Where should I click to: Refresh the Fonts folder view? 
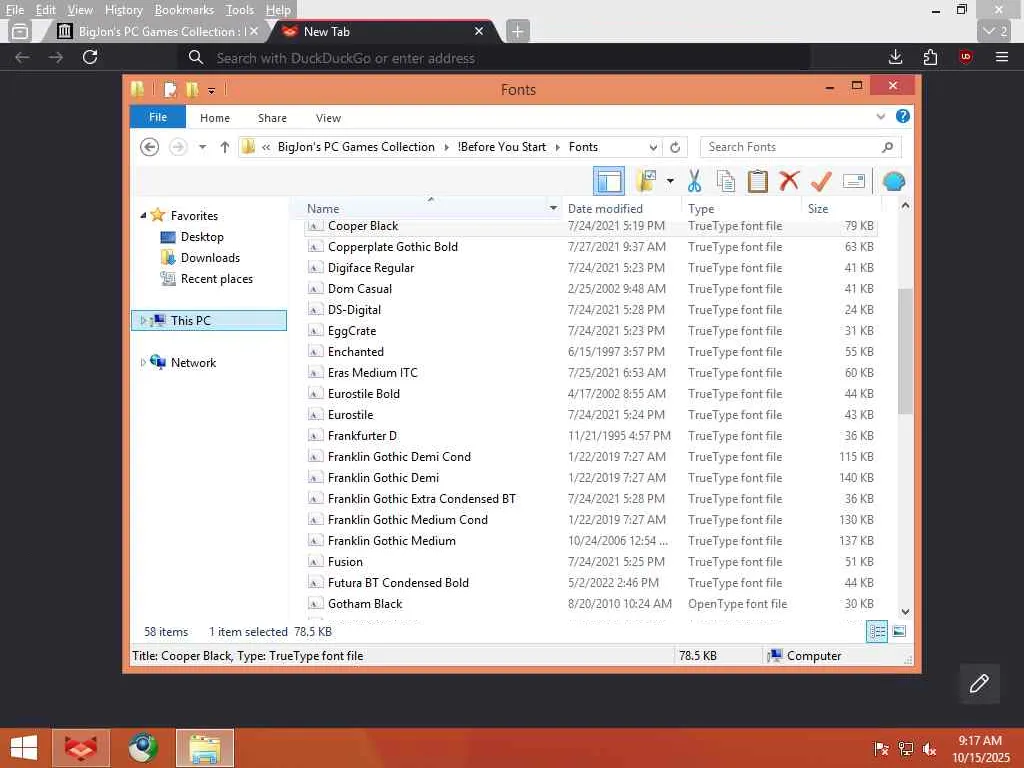point(675,147)
